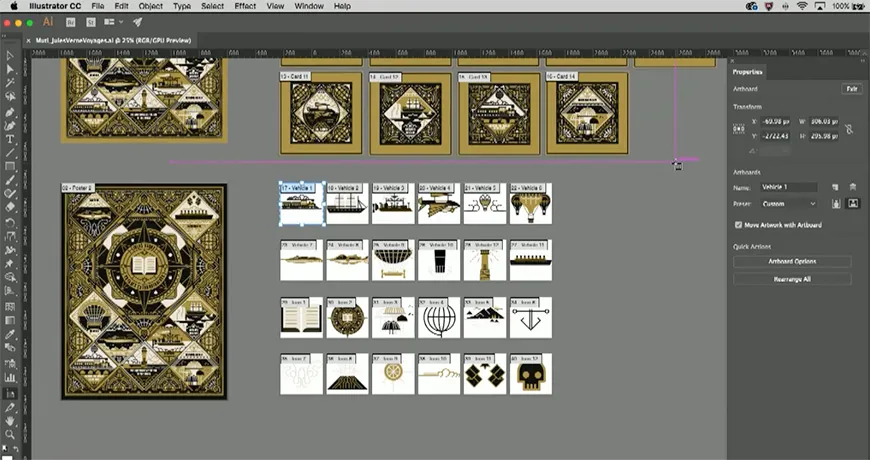Click the Delete Artboard trash icon

pos(853,188)
